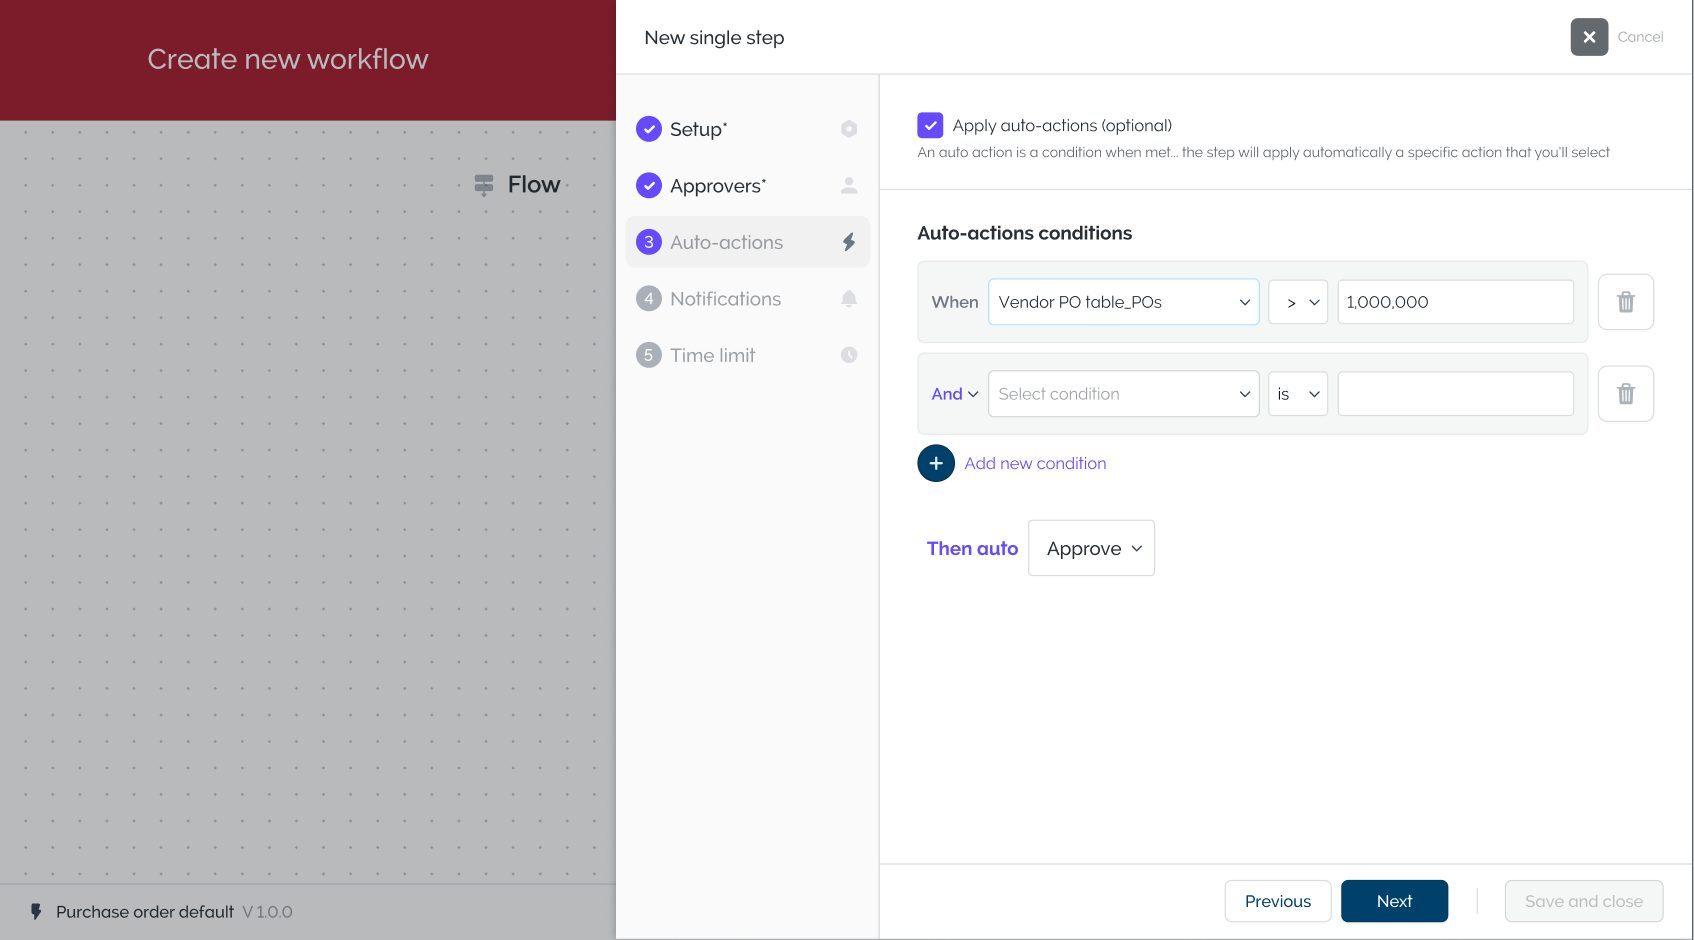Click the Time limit clock icon

(x=849, y=355)
